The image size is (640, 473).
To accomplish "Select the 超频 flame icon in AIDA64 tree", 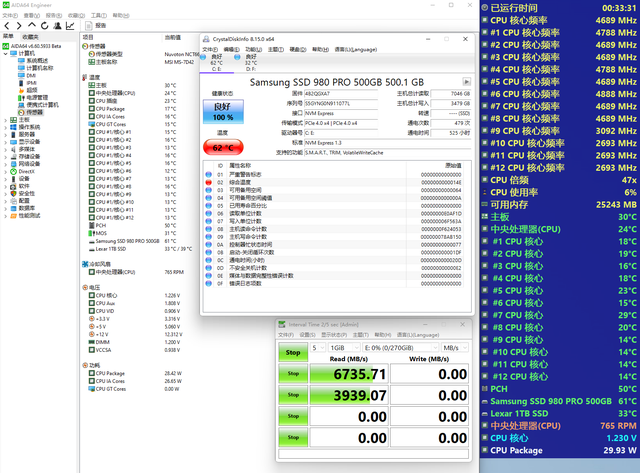I will pos(22,90).
